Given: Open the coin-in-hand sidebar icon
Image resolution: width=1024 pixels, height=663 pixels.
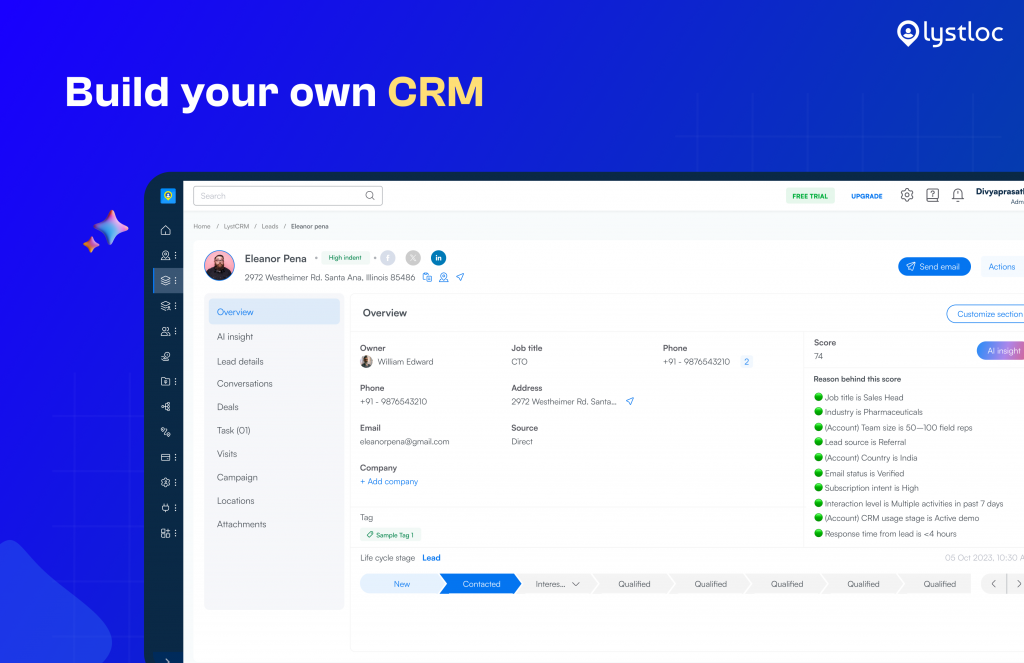Looking at the screenshot, I should 166,356.
